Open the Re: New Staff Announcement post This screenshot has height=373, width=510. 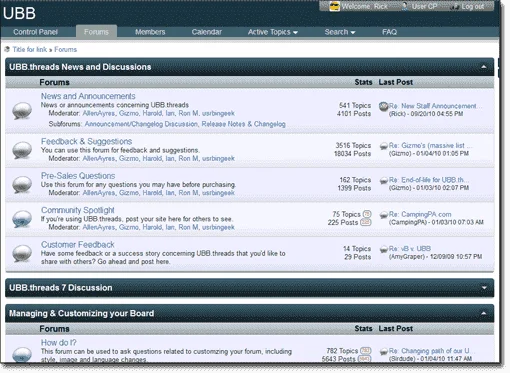coord(435,106)
